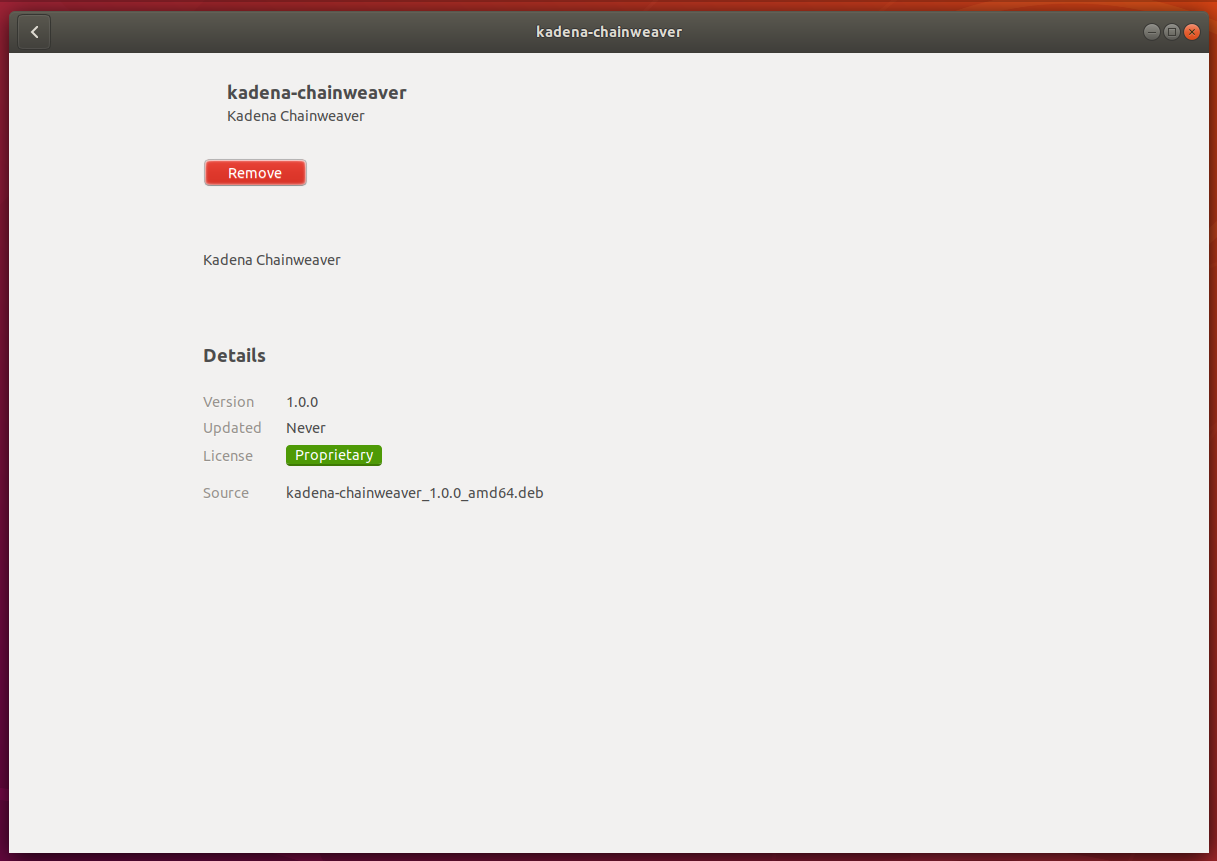Select the bold kadena-chainweaver app heading
Image resolution: width=1217 pixels, height=861 pixels.
pyautogui.click(x=316, y=93)
